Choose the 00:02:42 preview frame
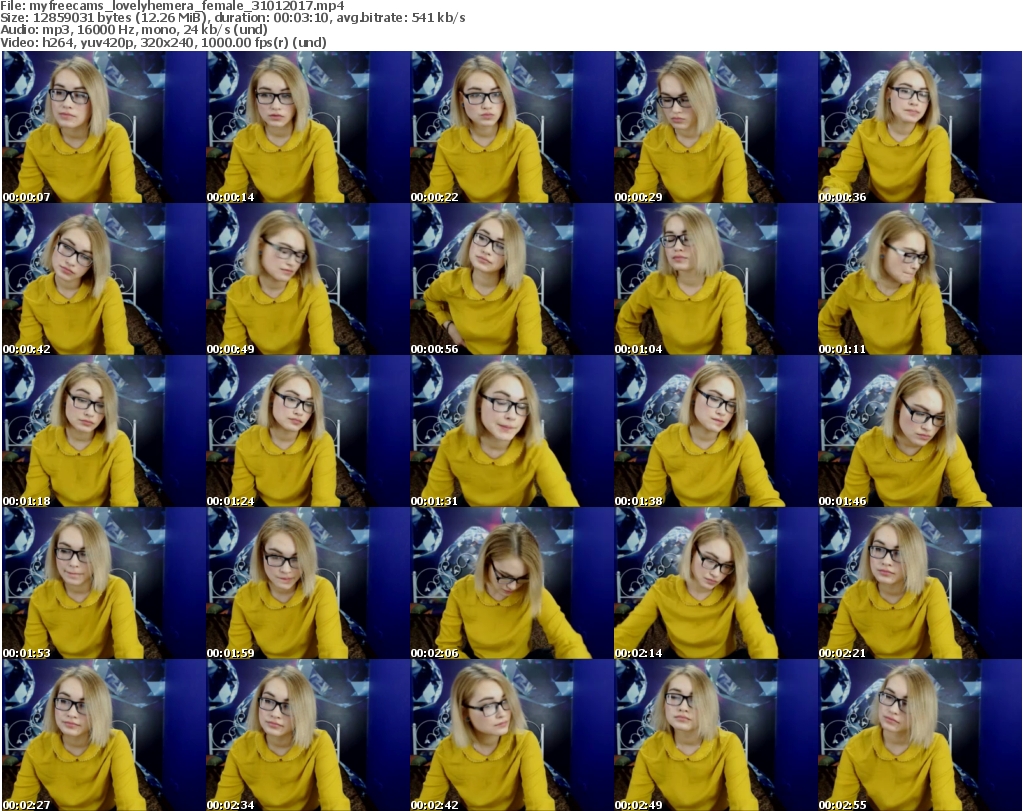 point(512,735)
